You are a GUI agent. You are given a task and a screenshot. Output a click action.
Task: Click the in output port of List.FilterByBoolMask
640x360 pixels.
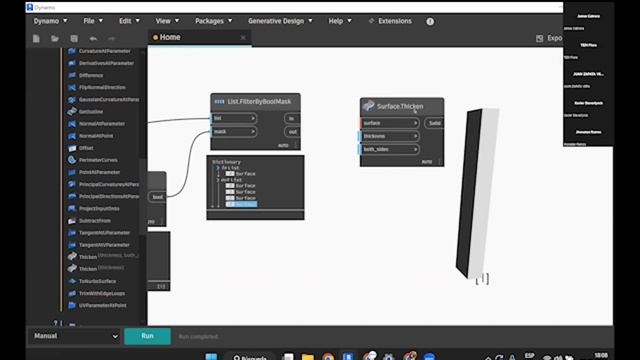tap(292, 118)
